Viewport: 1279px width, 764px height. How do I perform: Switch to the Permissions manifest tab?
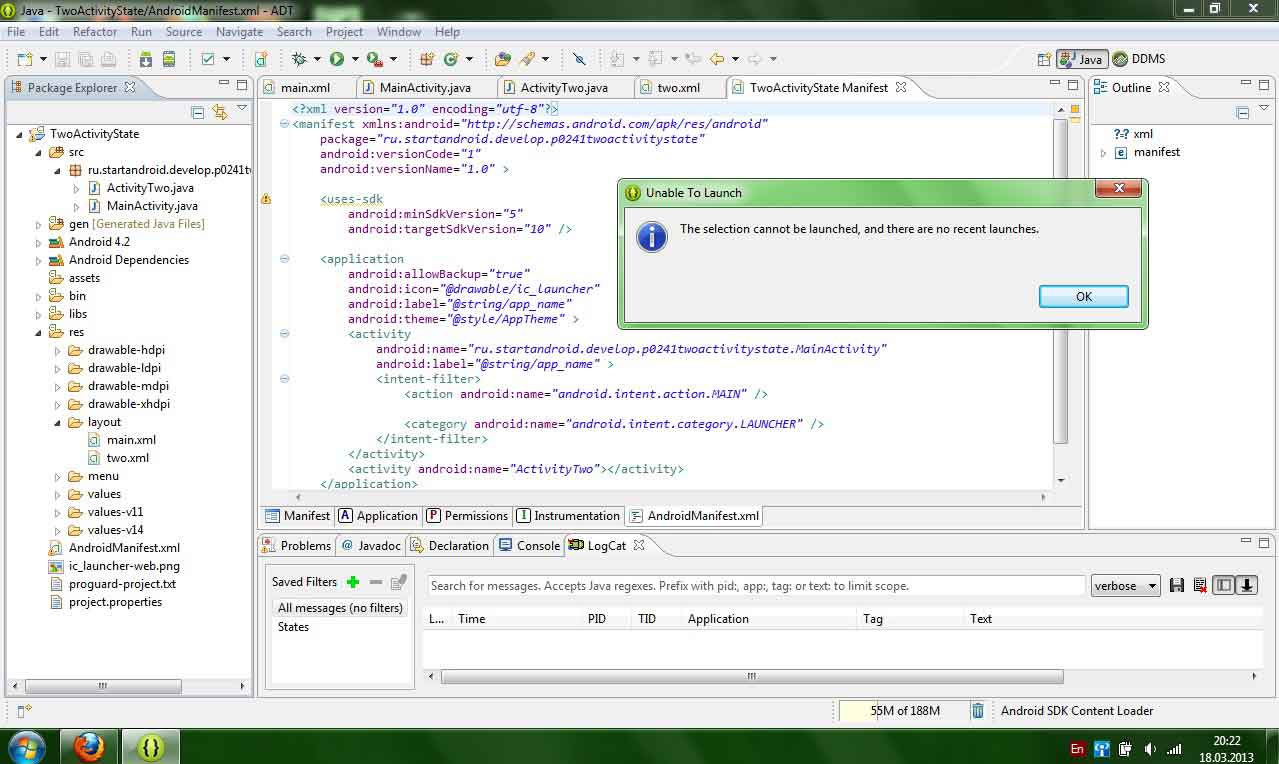point(467,516)
